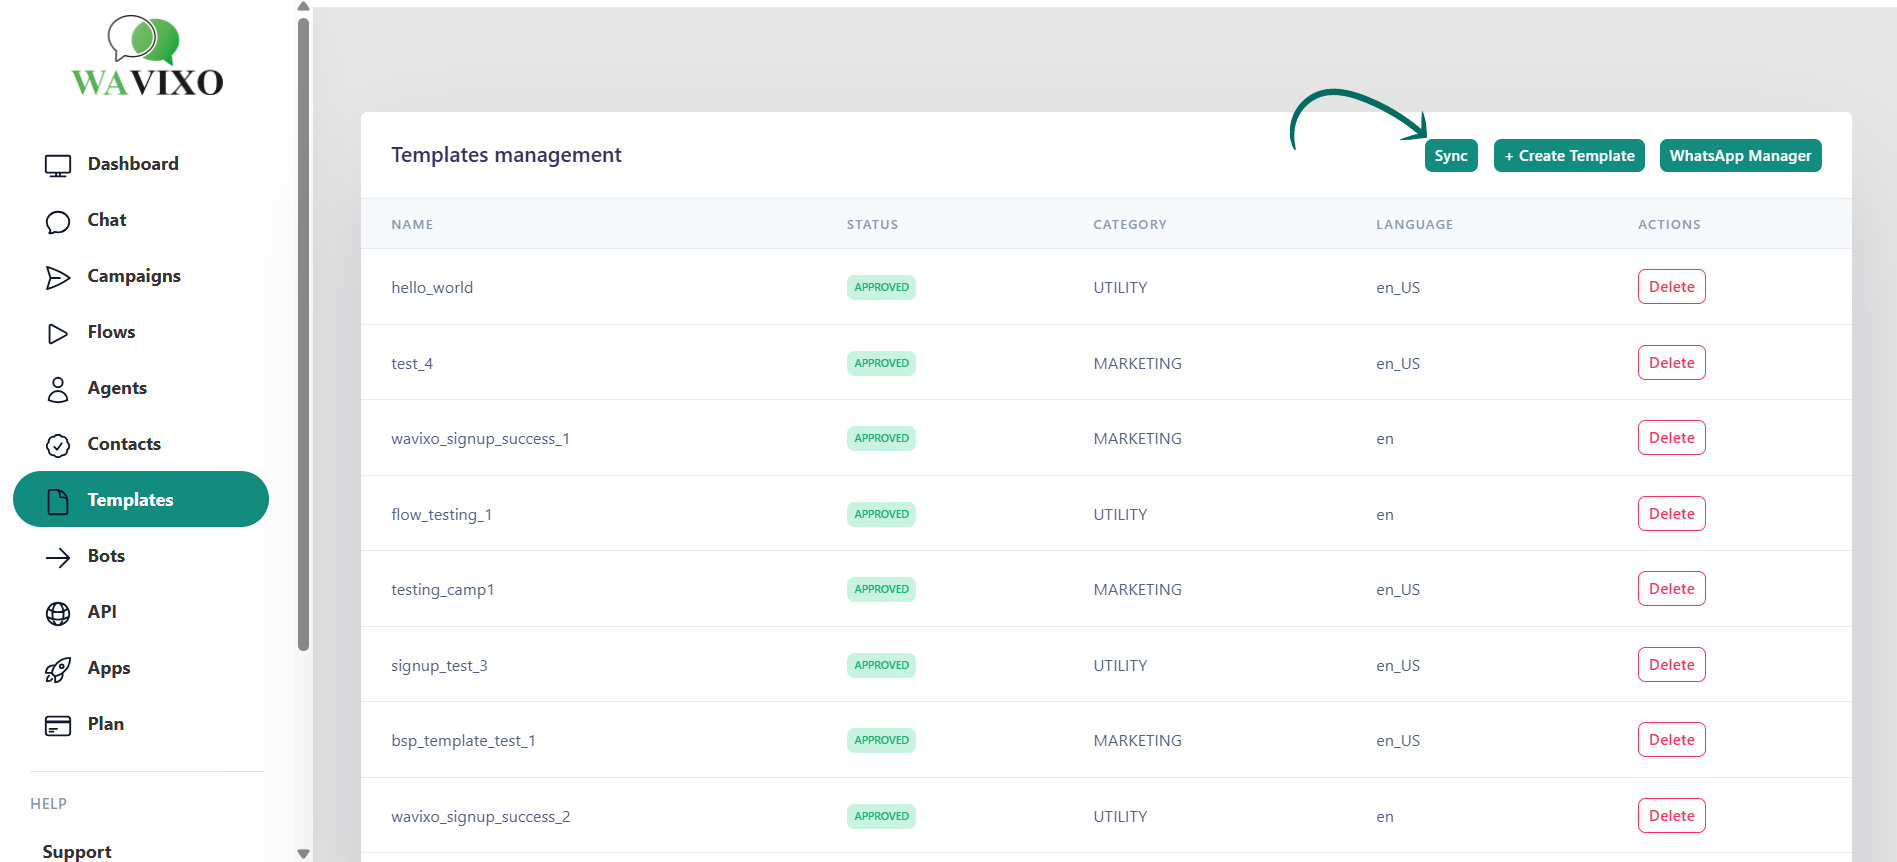Image resolution: width=1897 pixels, height=862 pixels.
Task: Open Contacts via checkmark badge icon
Action: pyautogui.click(x=58, y=445)
